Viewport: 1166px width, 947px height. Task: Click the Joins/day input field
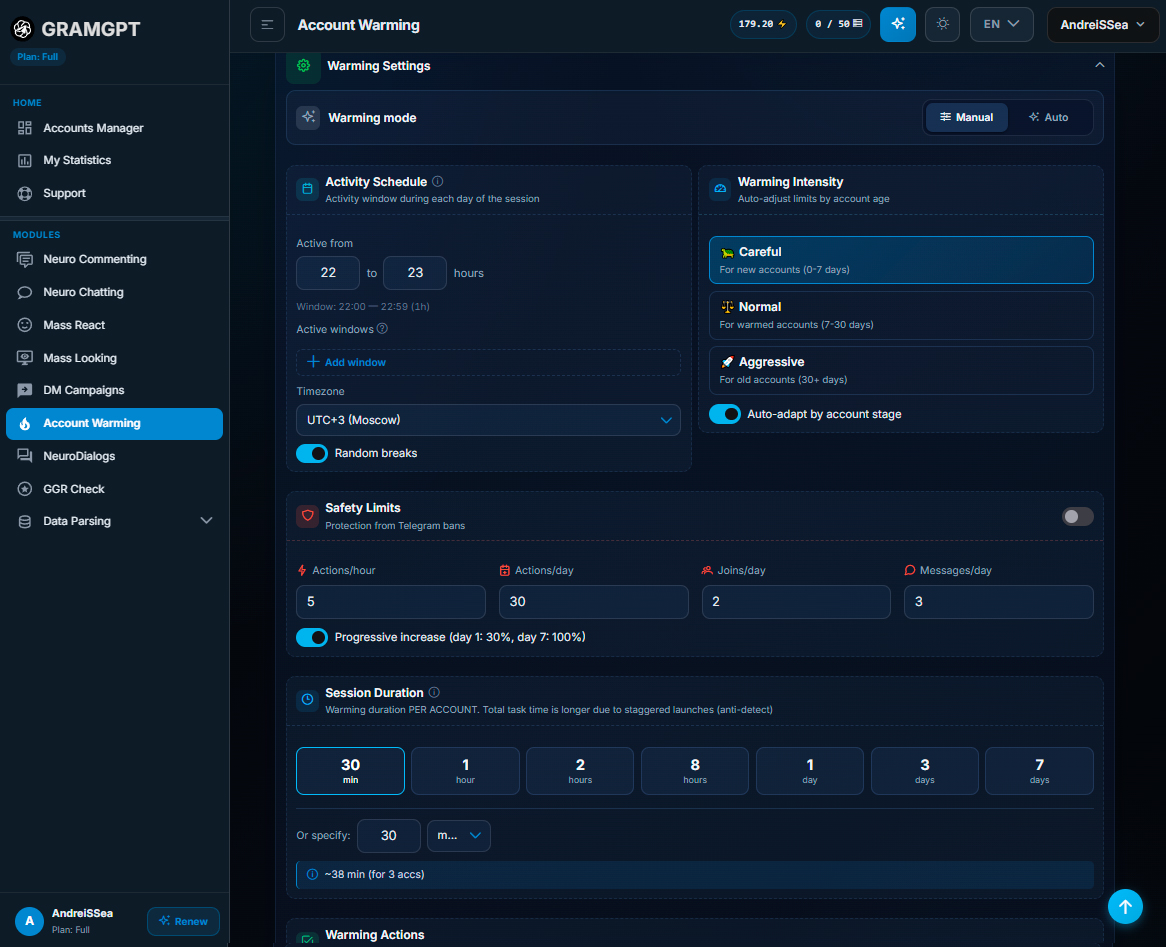796,602
